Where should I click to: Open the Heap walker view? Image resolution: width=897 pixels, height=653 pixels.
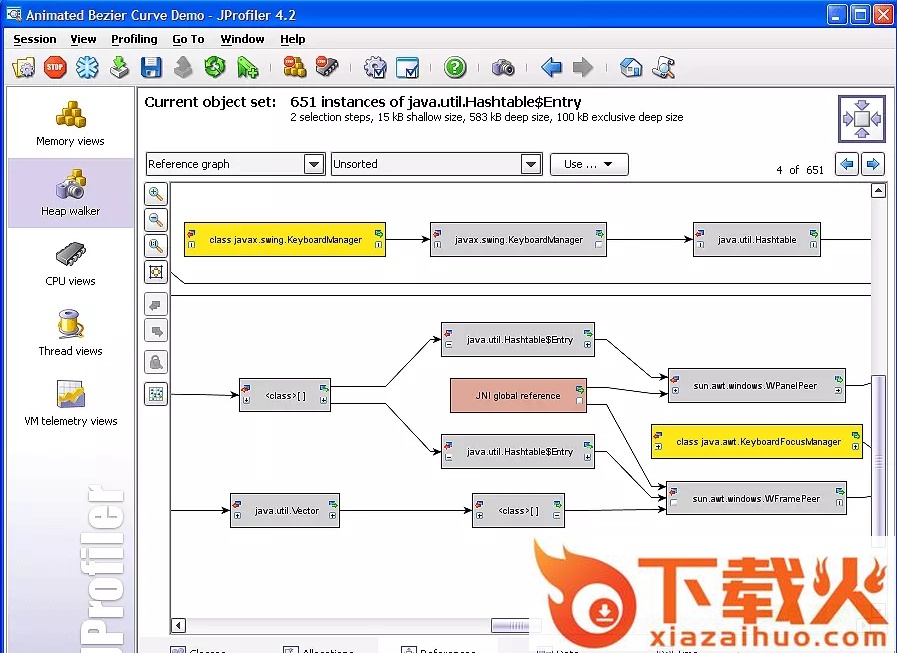coord(70,193)
